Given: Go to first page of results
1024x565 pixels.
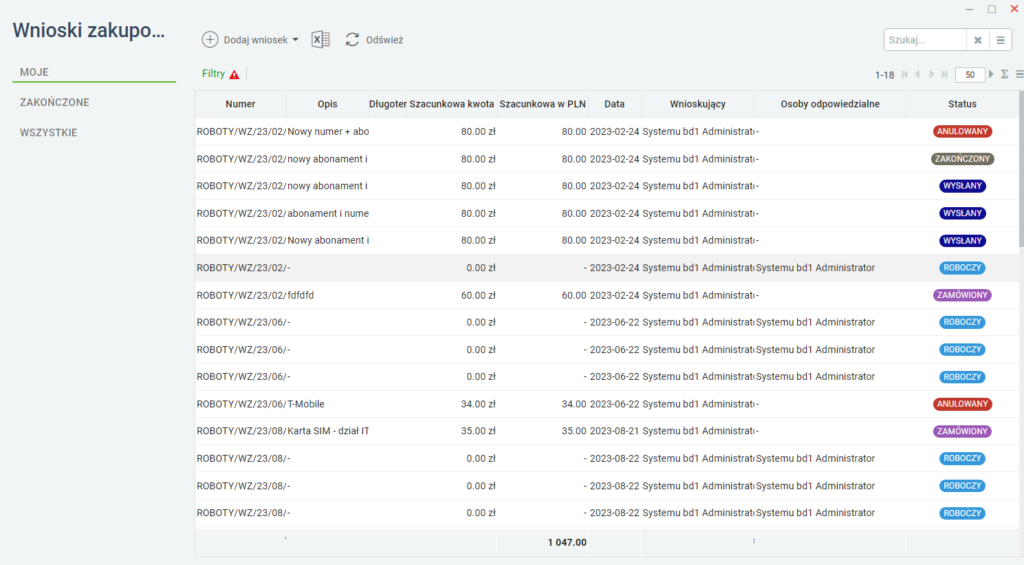Looking at the screenshot, I should tap(904, 74).
